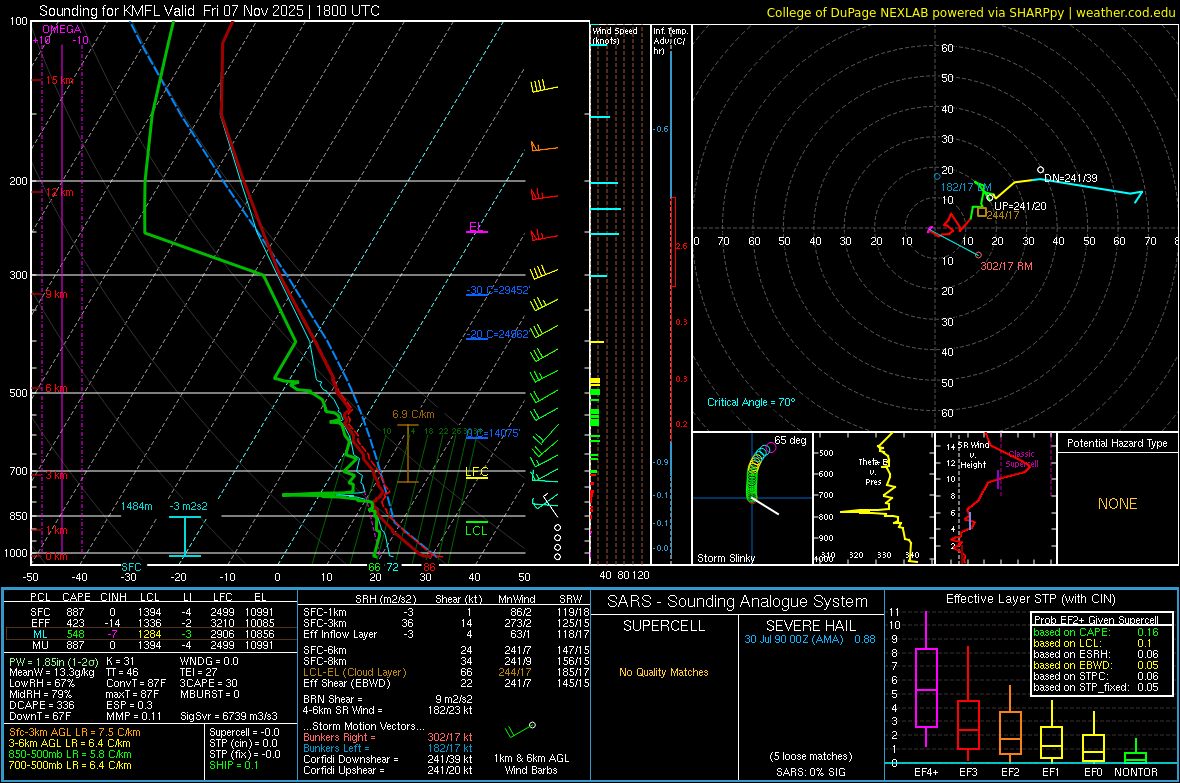Click the '15 km' height marker
This screenshot has height=783, width=1180.
tap(60, 81)
